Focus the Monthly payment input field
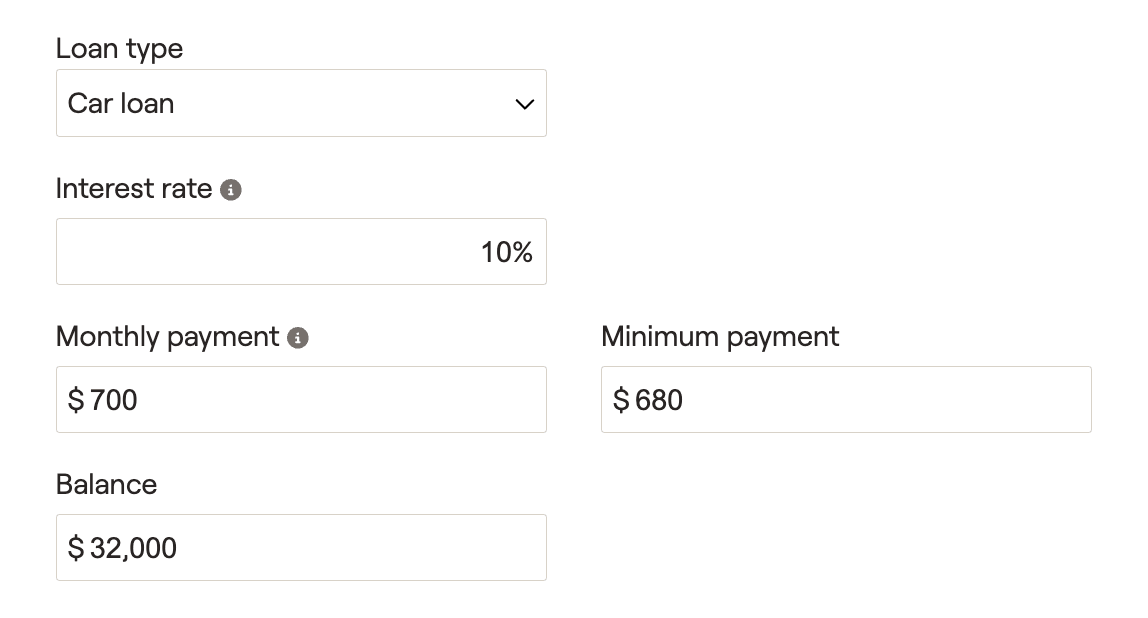Image resolution: width=1148 pixels, height=618 pixels. (301, 399)
